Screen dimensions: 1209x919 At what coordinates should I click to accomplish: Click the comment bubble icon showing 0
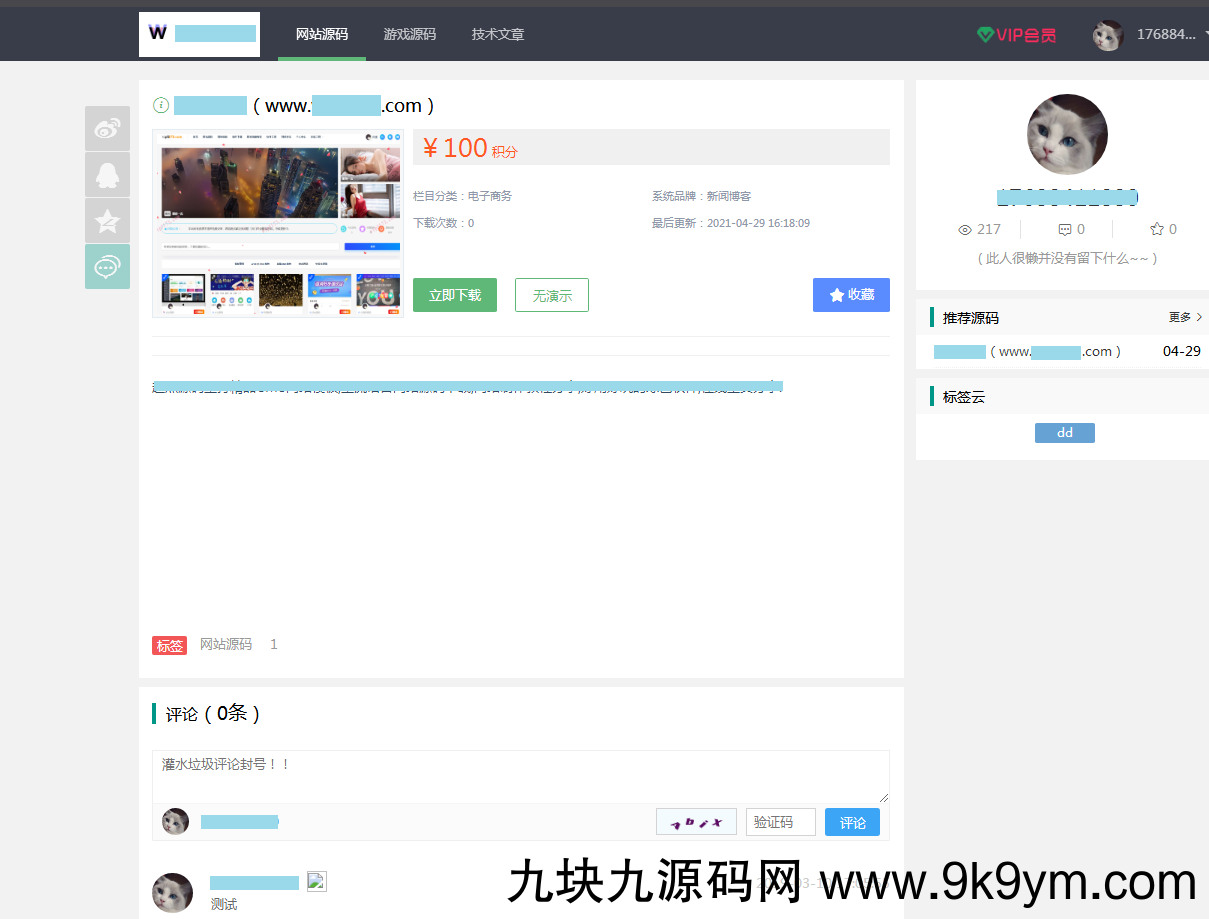click(x=1064, y=229)
